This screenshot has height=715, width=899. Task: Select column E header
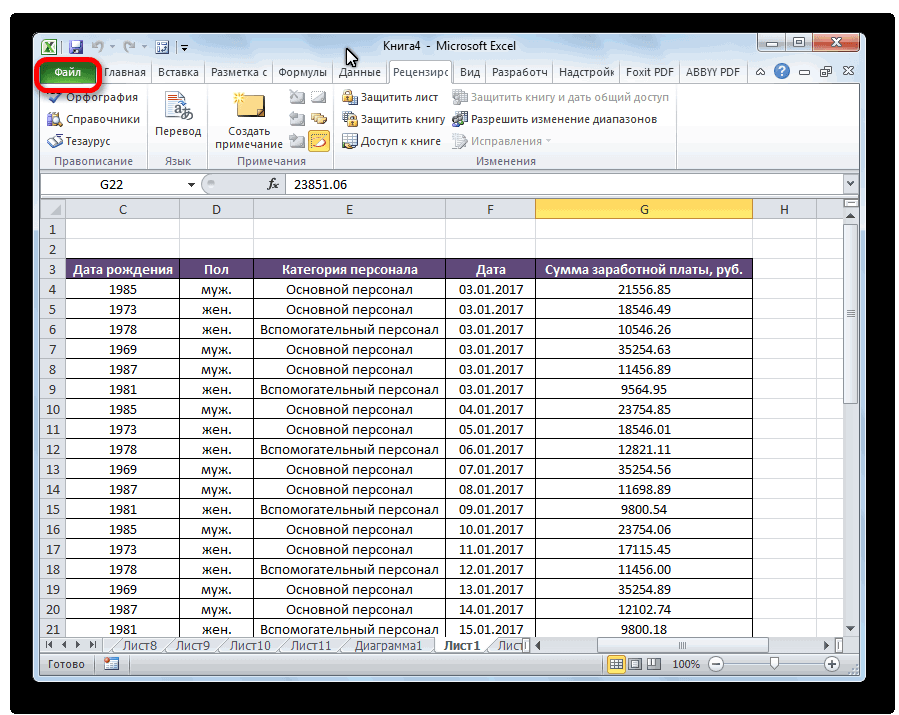349,209
